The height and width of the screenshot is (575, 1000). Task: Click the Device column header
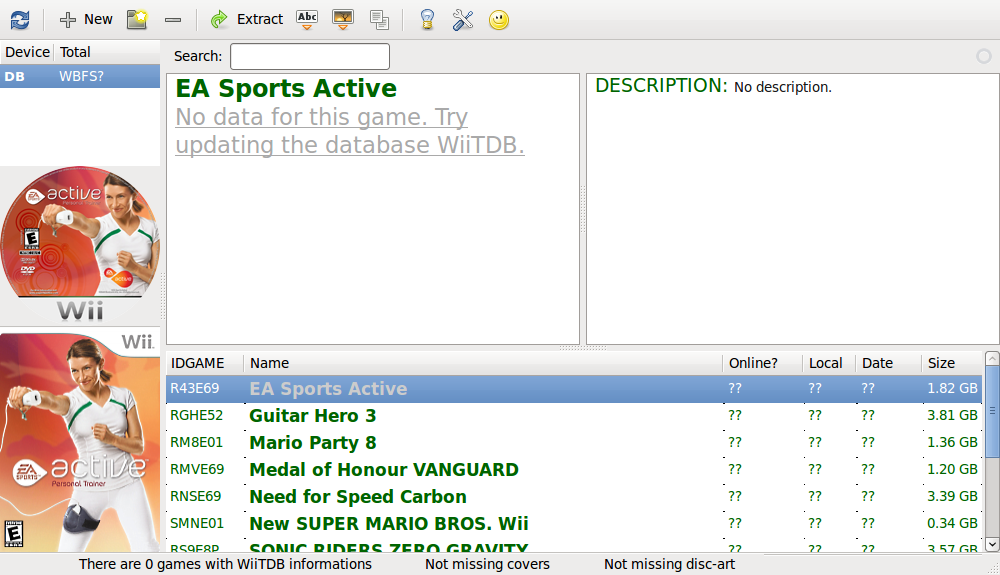click(27, 52)
